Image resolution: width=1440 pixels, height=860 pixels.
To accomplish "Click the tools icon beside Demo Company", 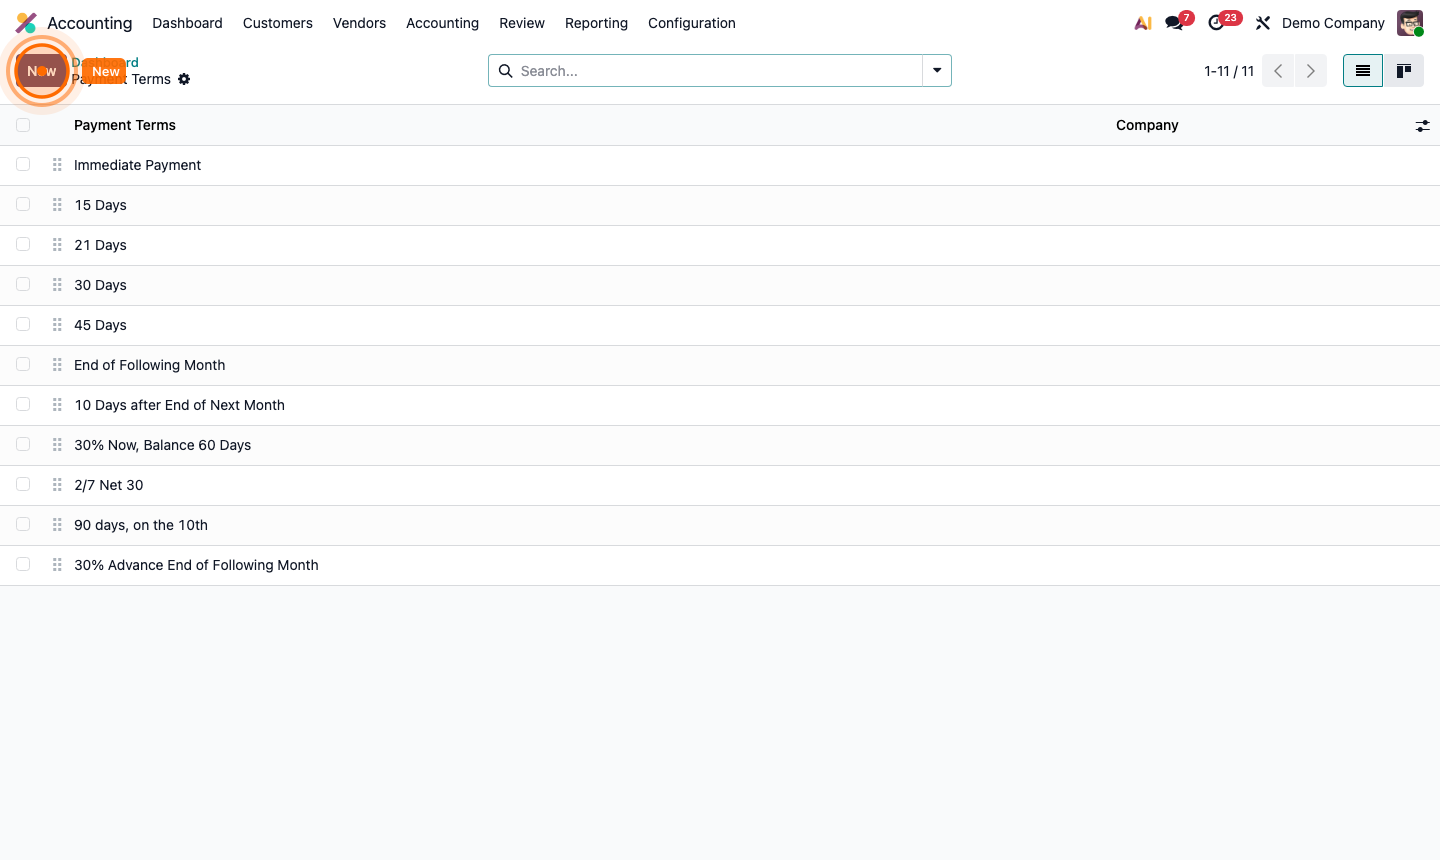I will (1262, 22).
